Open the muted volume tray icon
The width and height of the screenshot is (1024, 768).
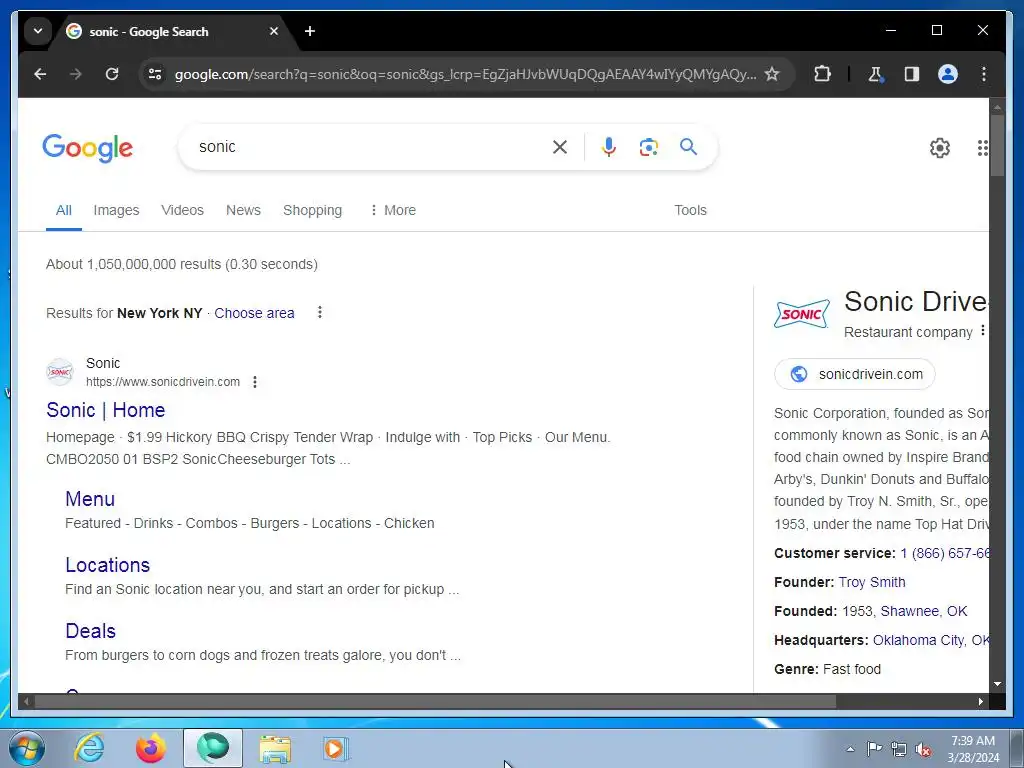point(923,749)
